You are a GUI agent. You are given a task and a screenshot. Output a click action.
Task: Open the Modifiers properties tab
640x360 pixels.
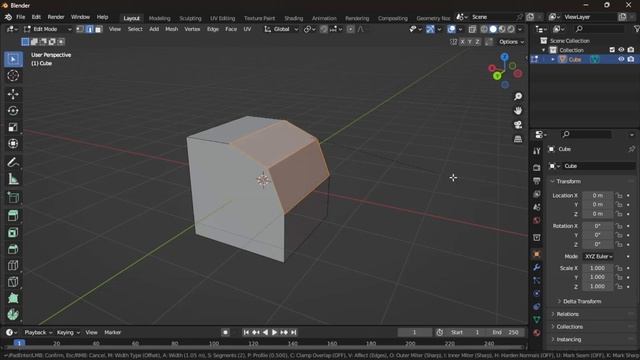tap(537, 267)
